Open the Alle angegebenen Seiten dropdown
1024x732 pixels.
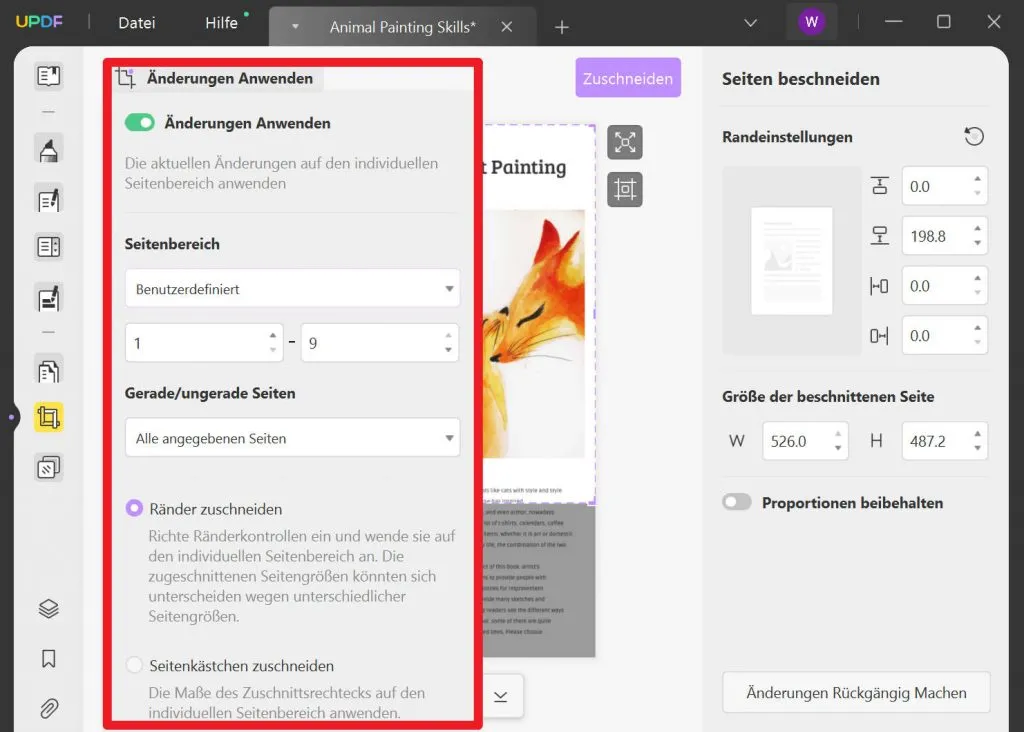[x=293, y=438]
